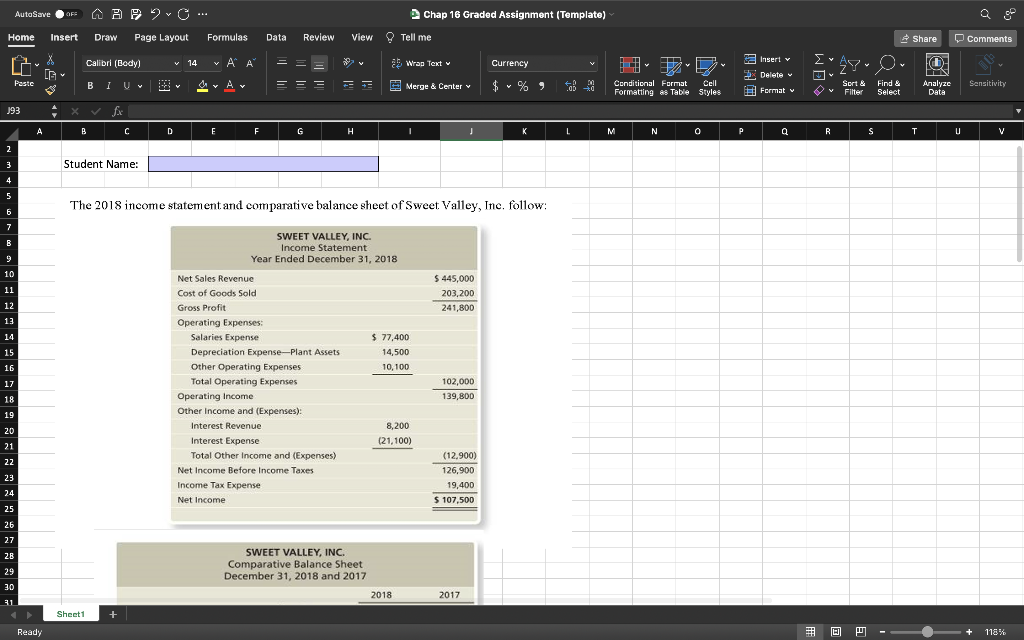Click the Clear eraser icon
1024x640 pixels.
(x=819, y=90)
